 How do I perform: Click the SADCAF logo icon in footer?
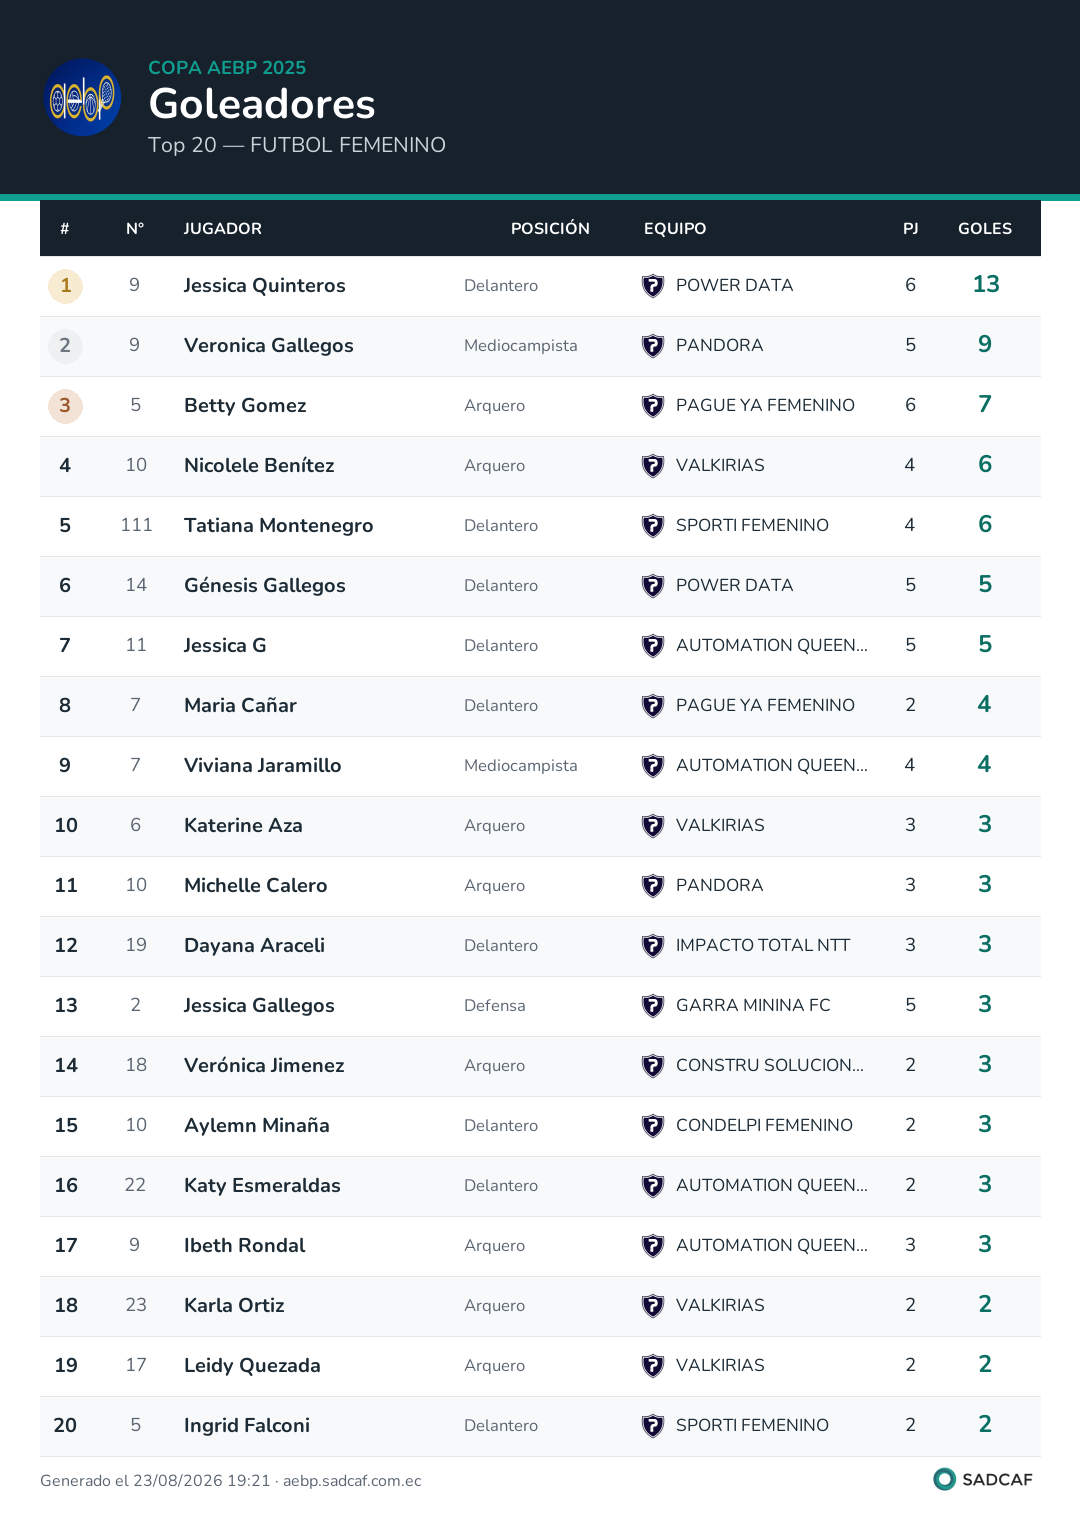click(x=944, y=1479)
